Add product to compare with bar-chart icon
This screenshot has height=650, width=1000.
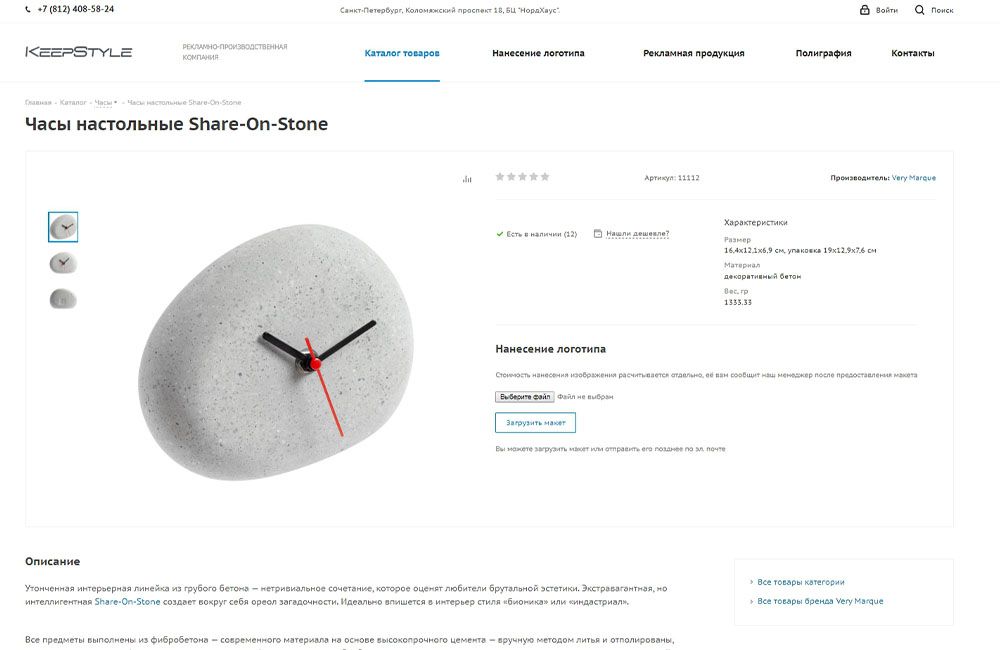tap(467, 179)
